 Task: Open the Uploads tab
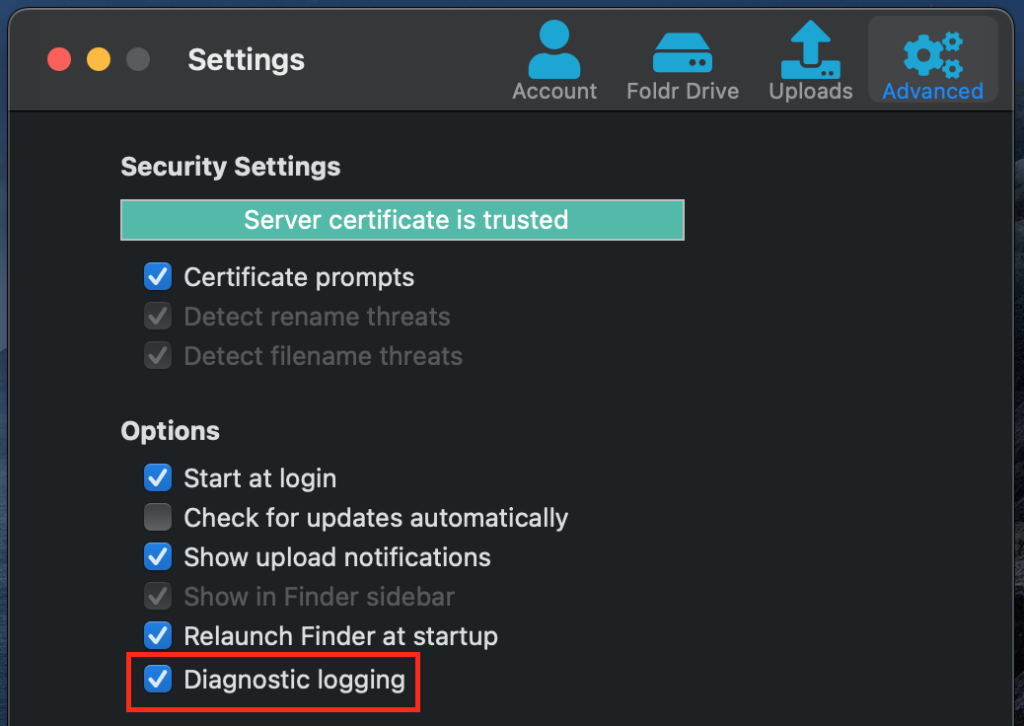click(810, 90)
